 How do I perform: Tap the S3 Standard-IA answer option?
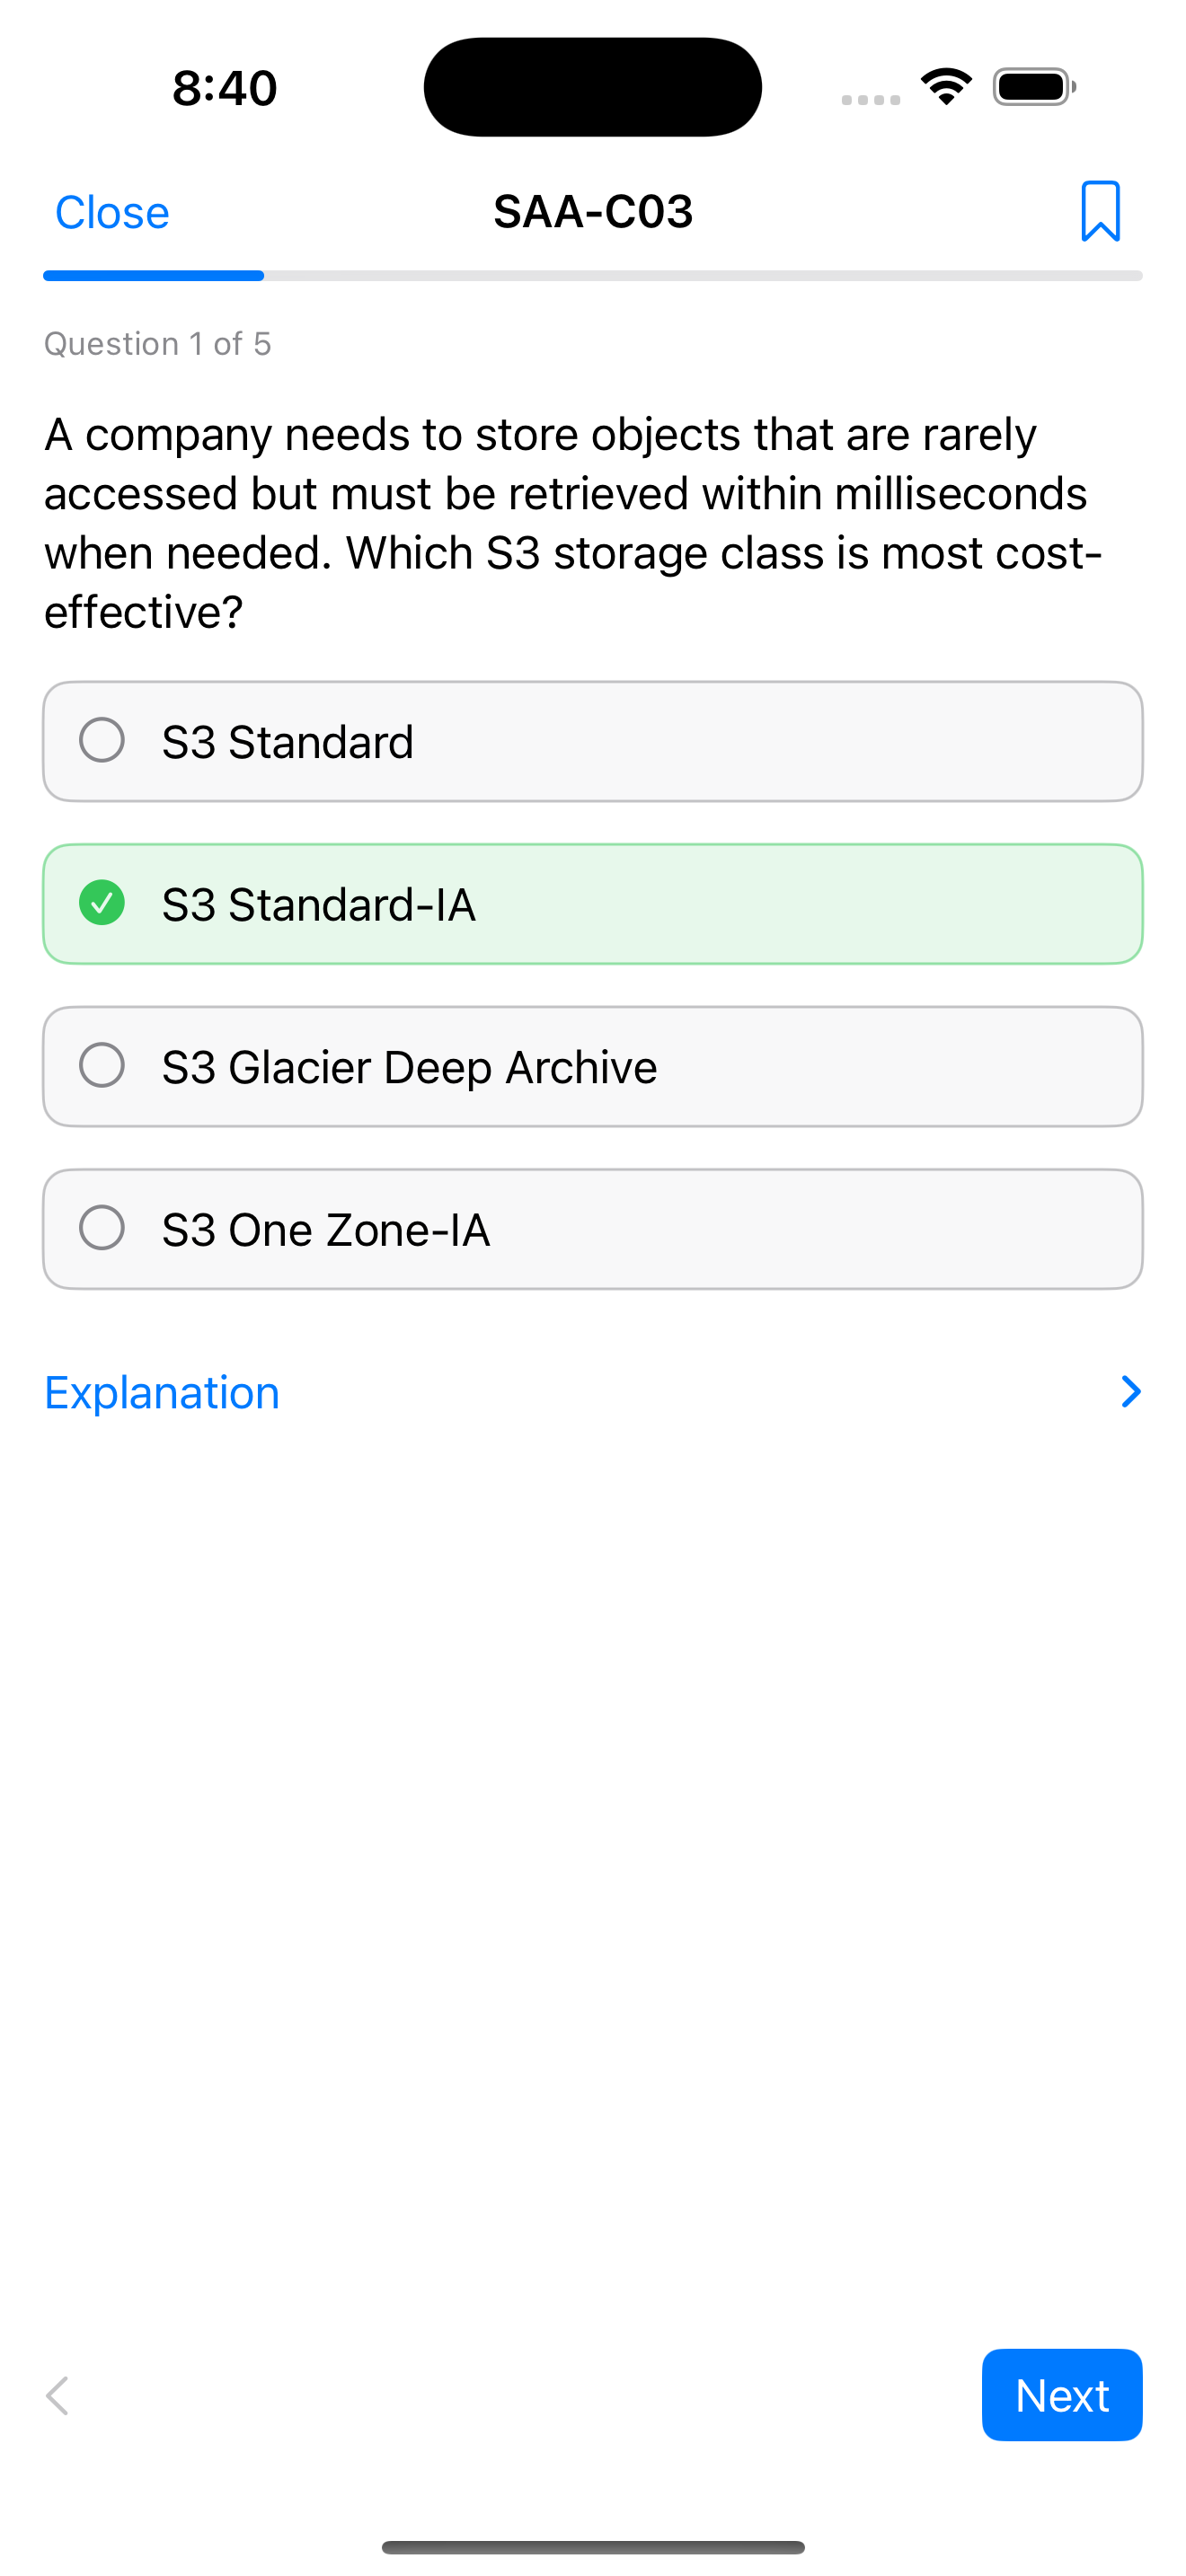point(593,904)
